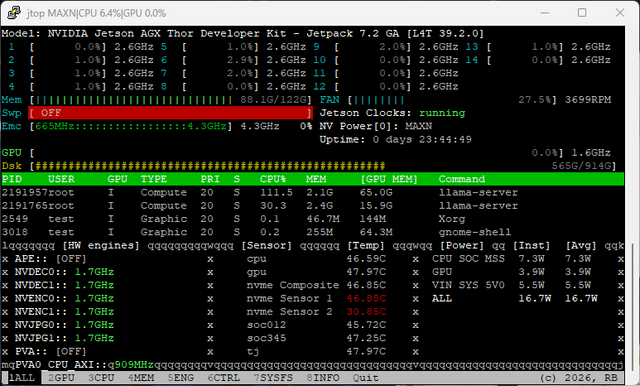
Task: Click the soc012 sensor row
Action: coord(316,325)
